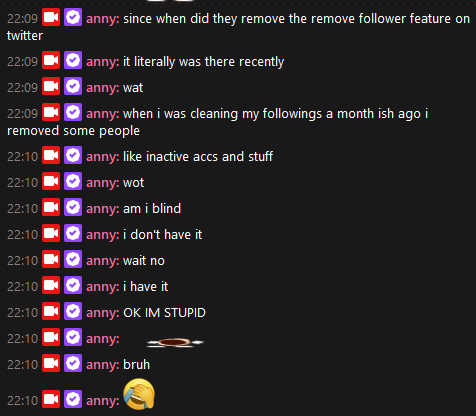This screenshot has height=416, width=476.
Task: Click the broadcaster badge beside the "wat" message
Action: 51,86
